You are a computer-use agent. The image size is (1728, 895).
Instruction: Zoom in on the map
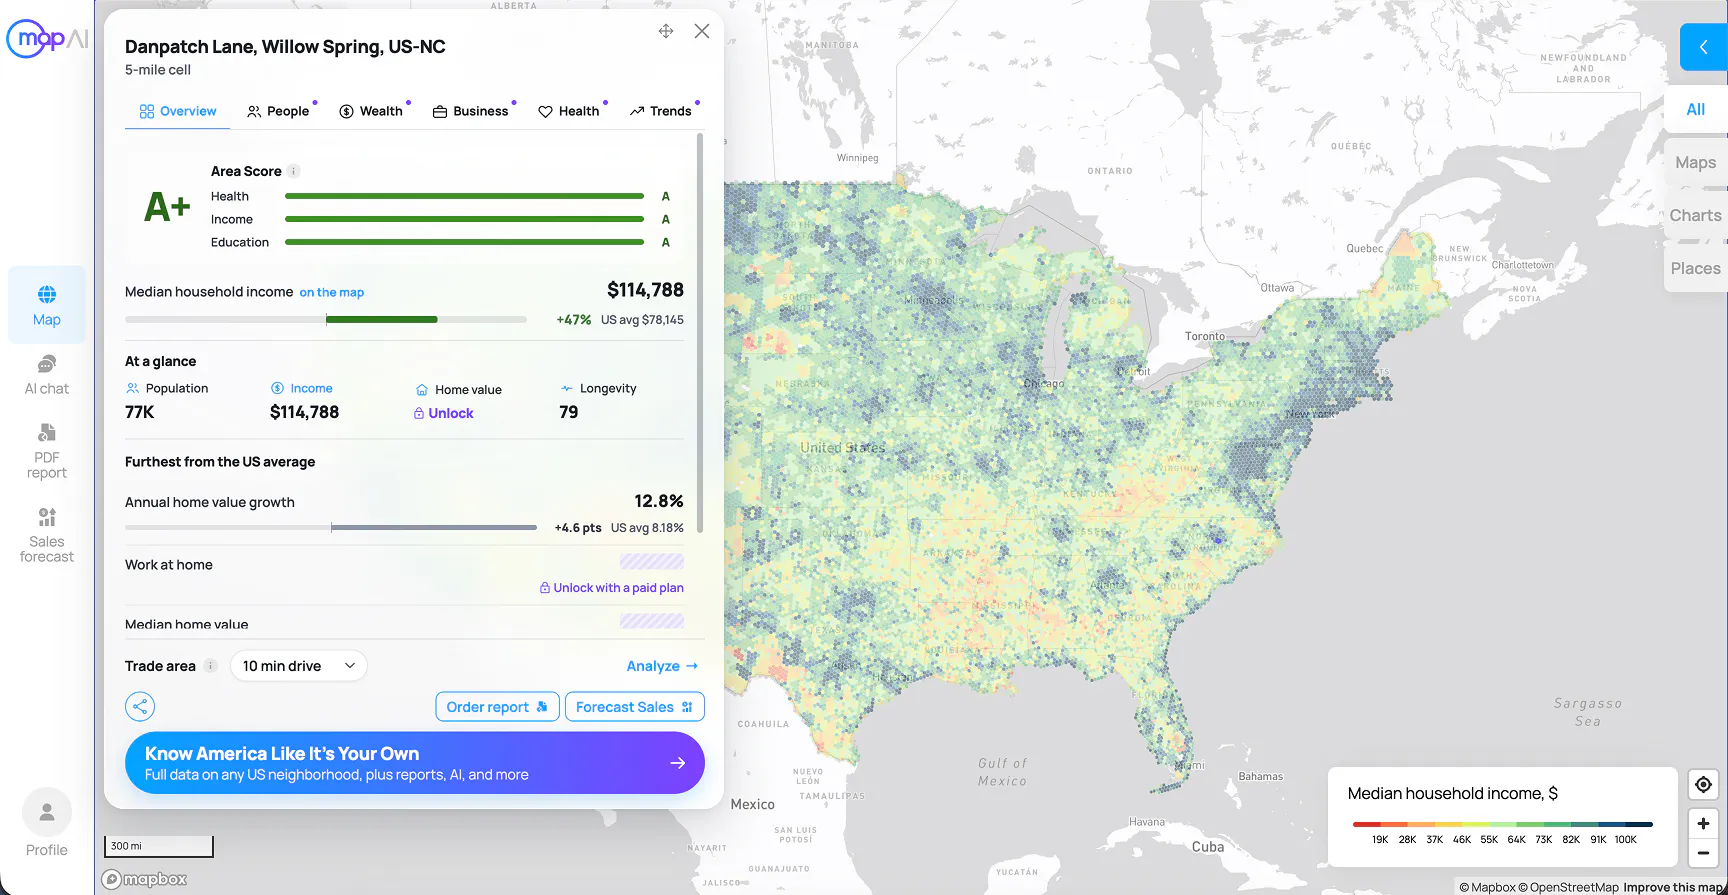point(1703,823)
